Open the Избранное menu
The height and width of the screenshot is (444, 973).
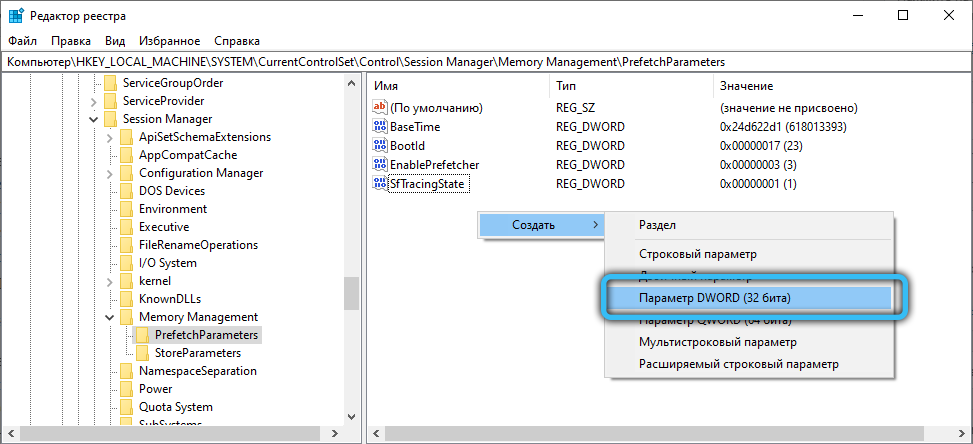click(x=169, y=41)
